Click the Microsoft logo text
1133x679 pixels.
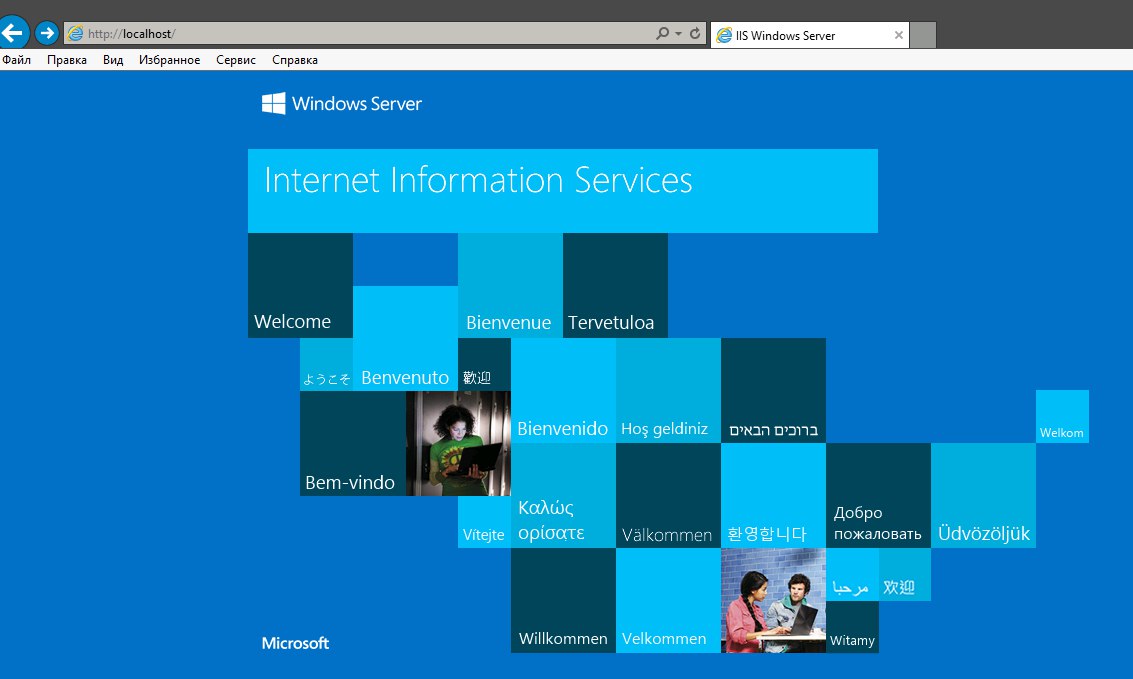coord(295,643)
